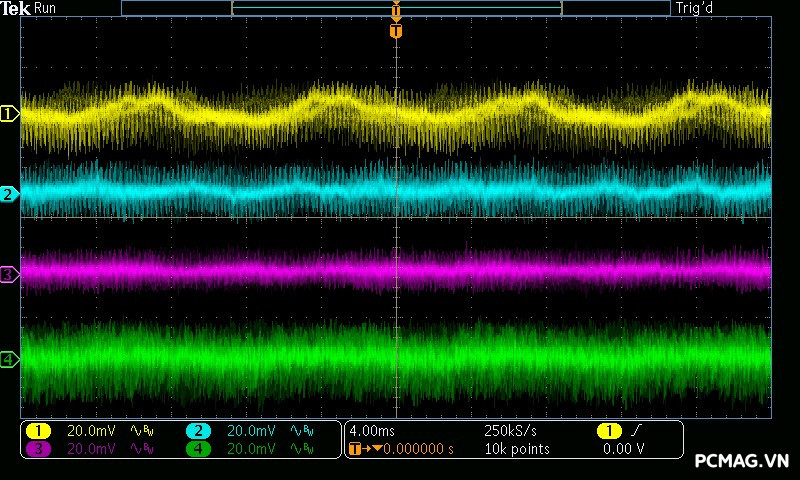Click the Run acquisition status label
This screenshot has height=480, width=800.
pyautogui.click(x=45, y=8)
